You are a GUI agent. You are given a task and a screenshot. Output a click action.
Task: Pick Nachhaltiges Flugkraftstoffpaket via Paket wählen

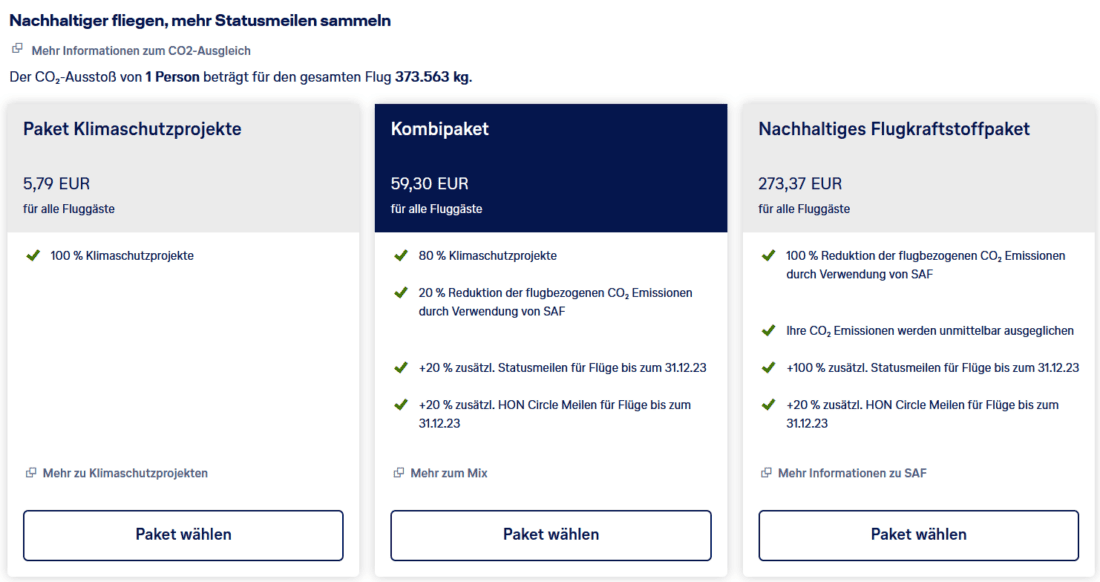[x=918, y=535]
